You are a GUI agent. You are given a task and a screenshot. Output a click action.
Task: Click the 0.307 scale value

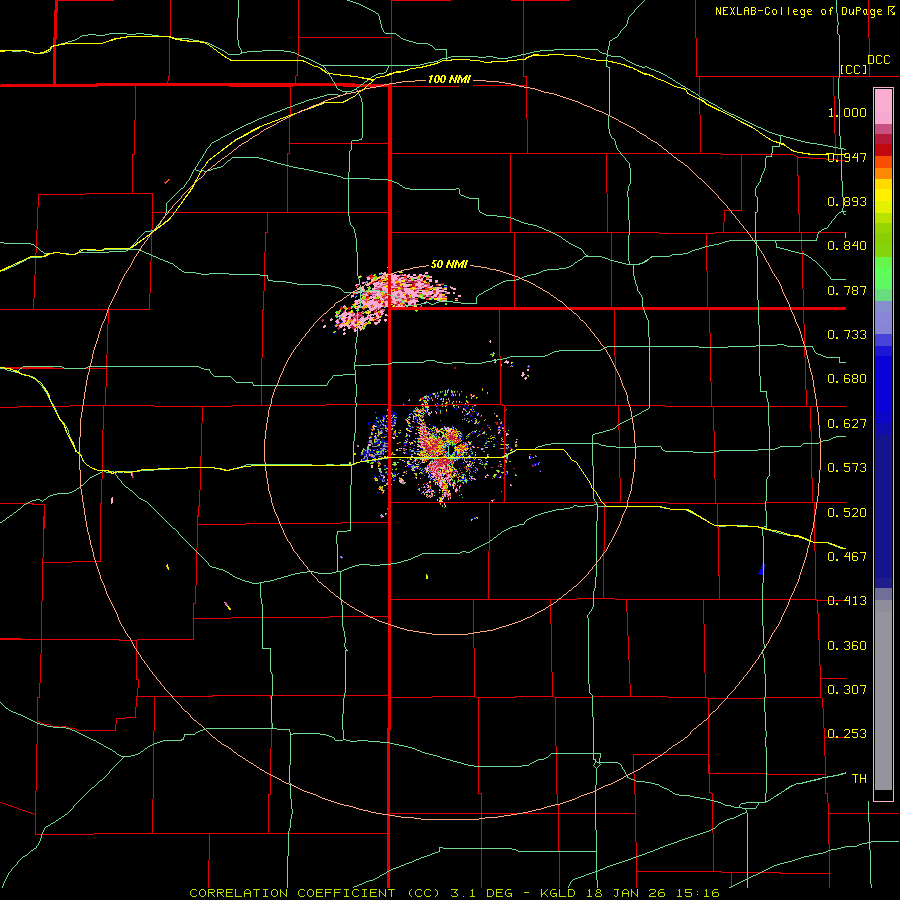pos(847,689)
